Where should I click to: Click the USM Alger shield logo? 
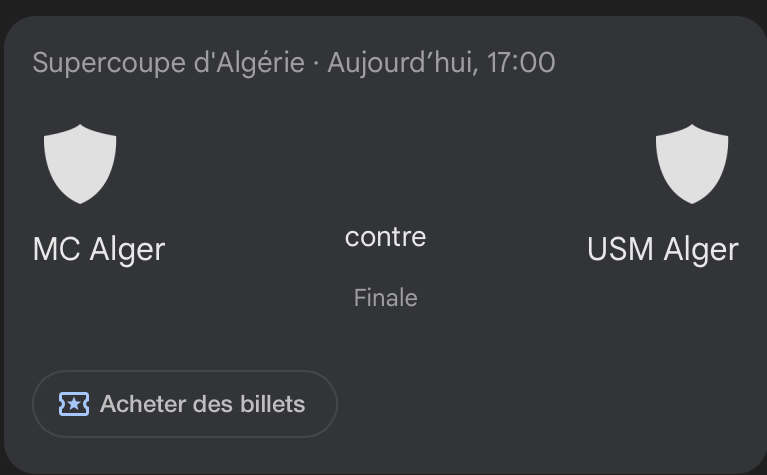click(691, 163)
